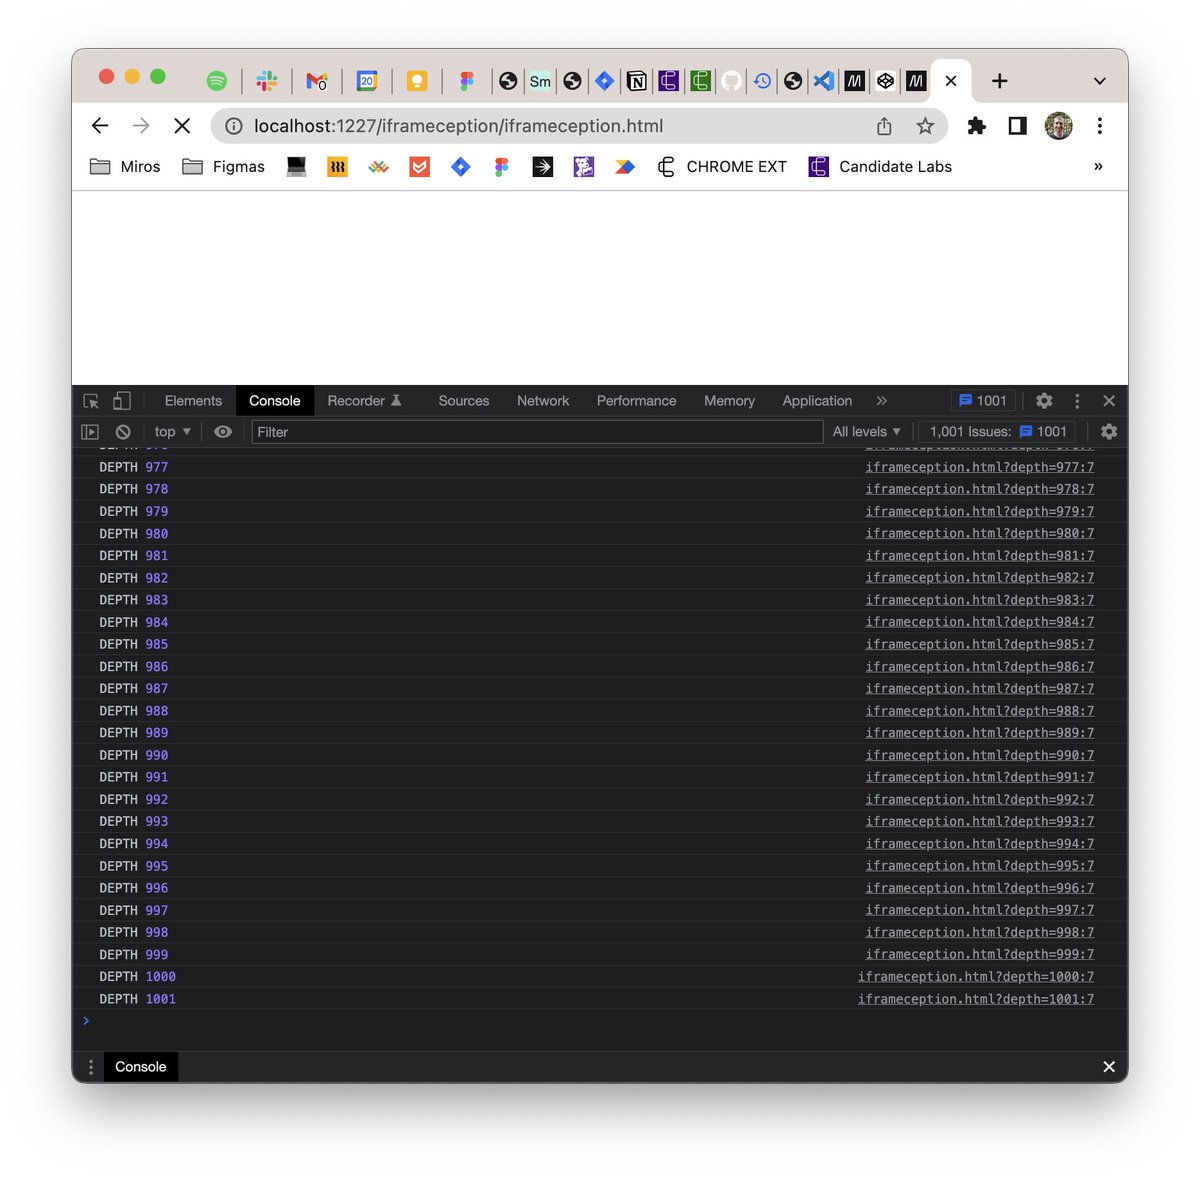Viewport: 1200px width, 1178px height.
Task: Open the orange striped bookmark icon
Action: (x=338, y=167)
